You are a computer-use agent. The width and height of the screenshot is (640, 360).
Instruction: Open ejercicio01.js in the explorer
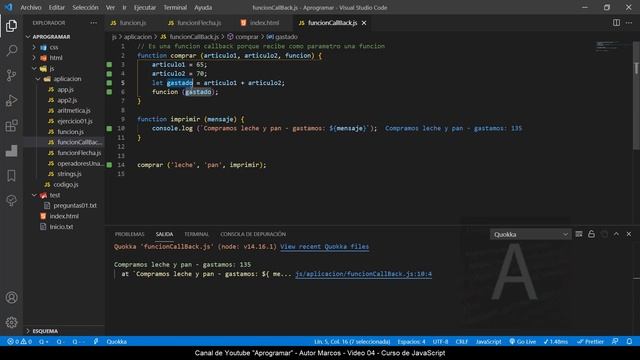(75, 121)
